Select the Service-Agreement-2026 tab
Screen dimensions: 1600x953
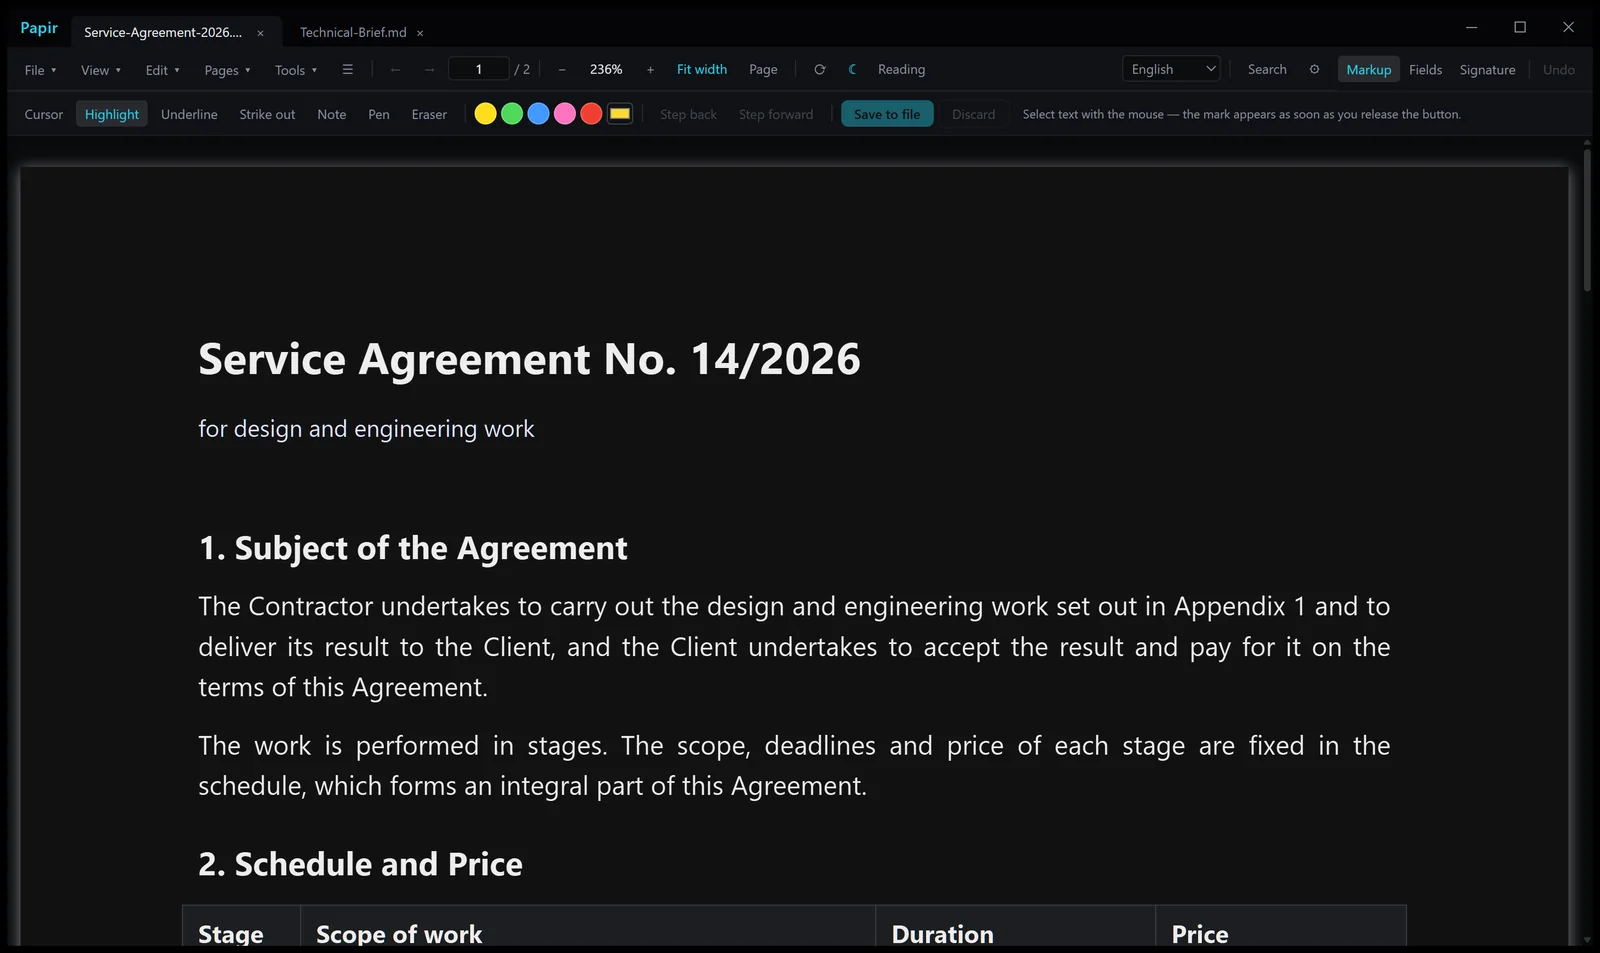(163, 33)
